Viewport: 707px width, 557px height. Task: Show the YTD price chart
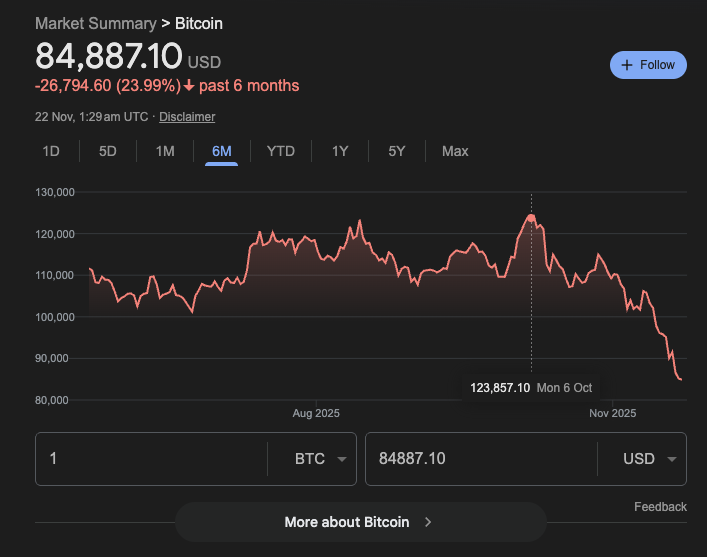pos(280,151)
